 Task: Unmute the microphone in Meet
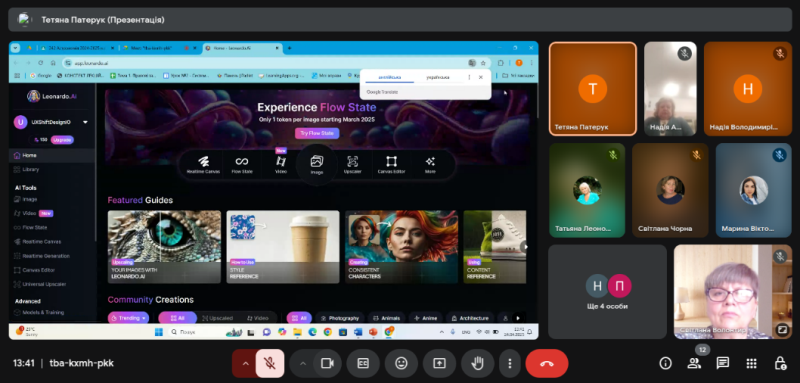pos(270,363)
